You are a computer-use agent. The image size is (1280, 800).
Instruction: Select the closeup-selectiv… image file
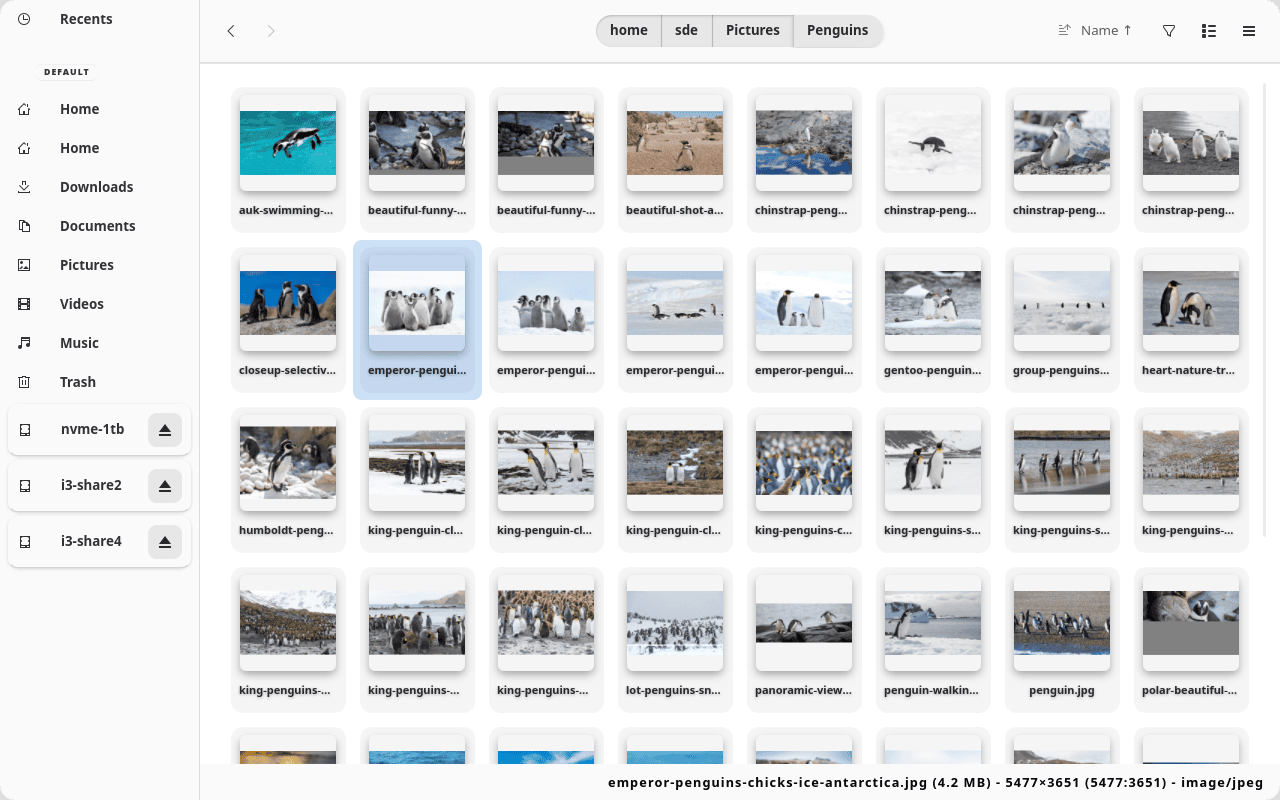(288, 320)
